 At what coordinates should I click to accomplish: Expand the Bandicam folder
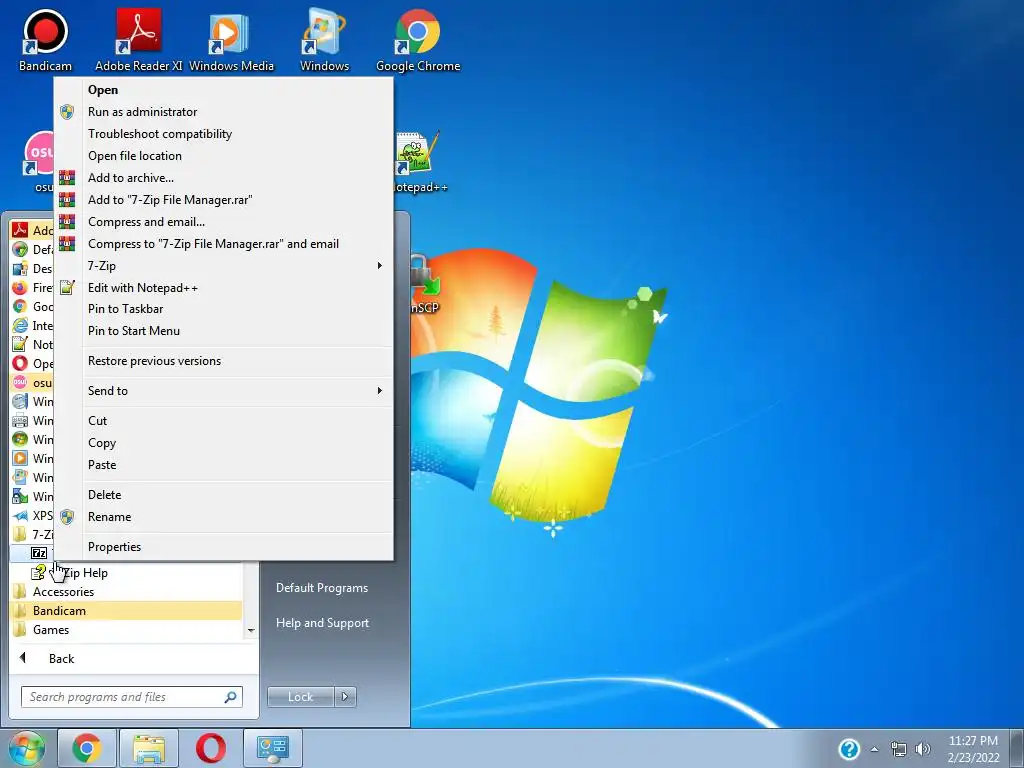pos(127,611)
